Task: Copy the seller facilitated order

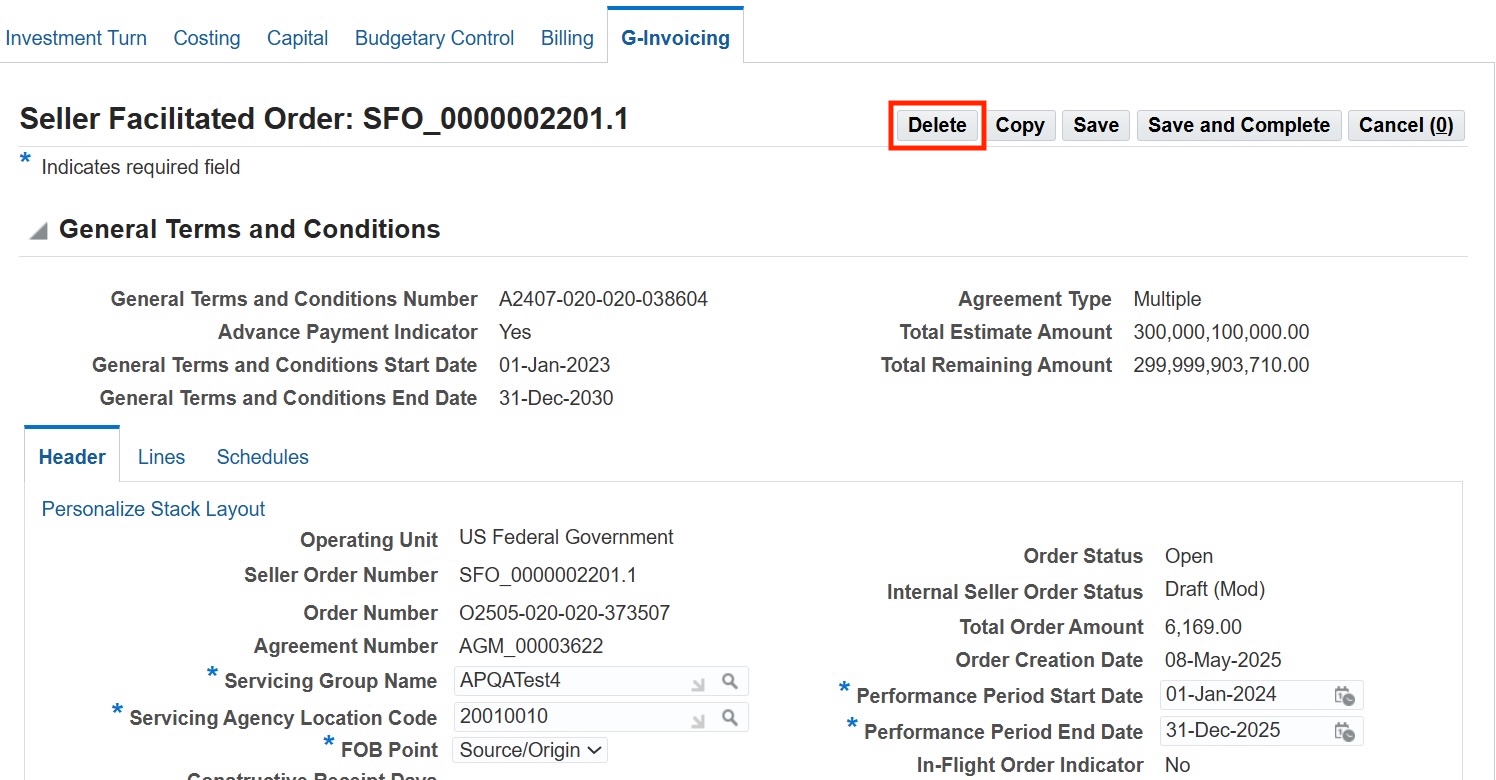Action: (1019, 125)
